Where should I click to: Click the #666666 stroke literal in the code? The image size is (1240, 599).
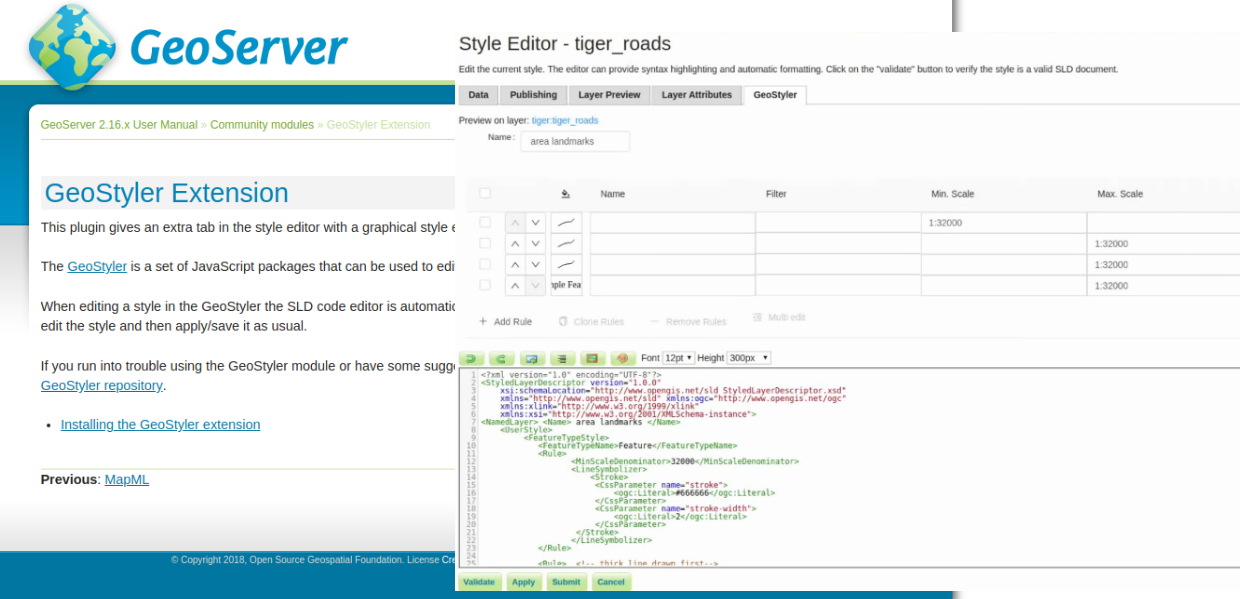click(692, 492)
